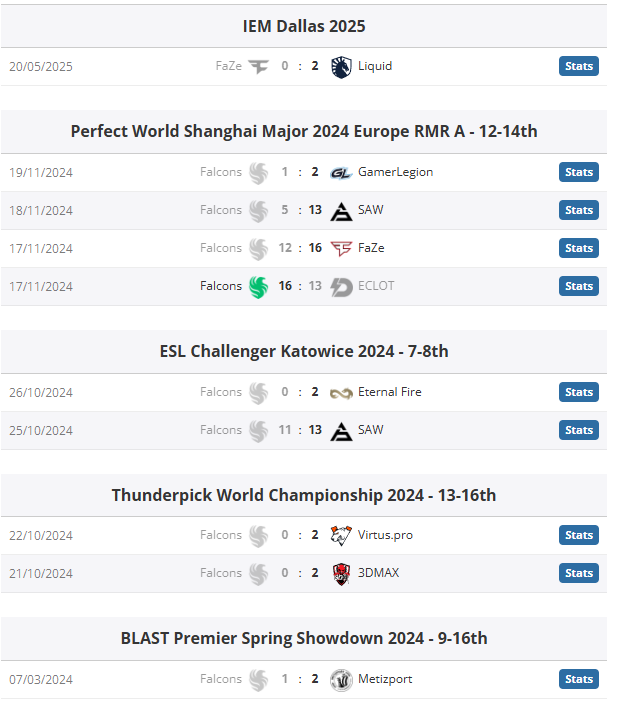Click the Metizport round logo
Viewport: 619px width, 702px height.
coord(341,680)
